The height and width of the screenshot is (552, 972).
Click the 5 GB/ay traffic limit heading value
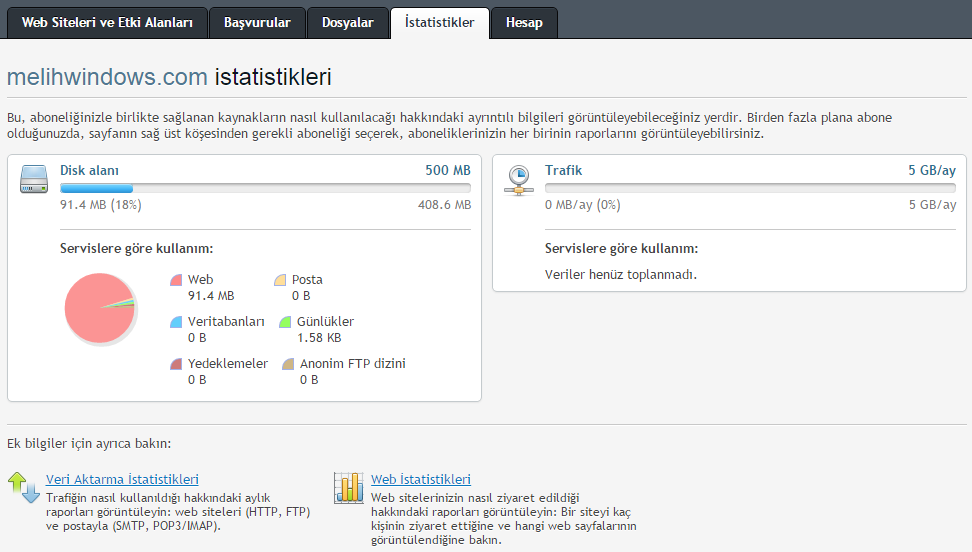(x=932, y=171)
